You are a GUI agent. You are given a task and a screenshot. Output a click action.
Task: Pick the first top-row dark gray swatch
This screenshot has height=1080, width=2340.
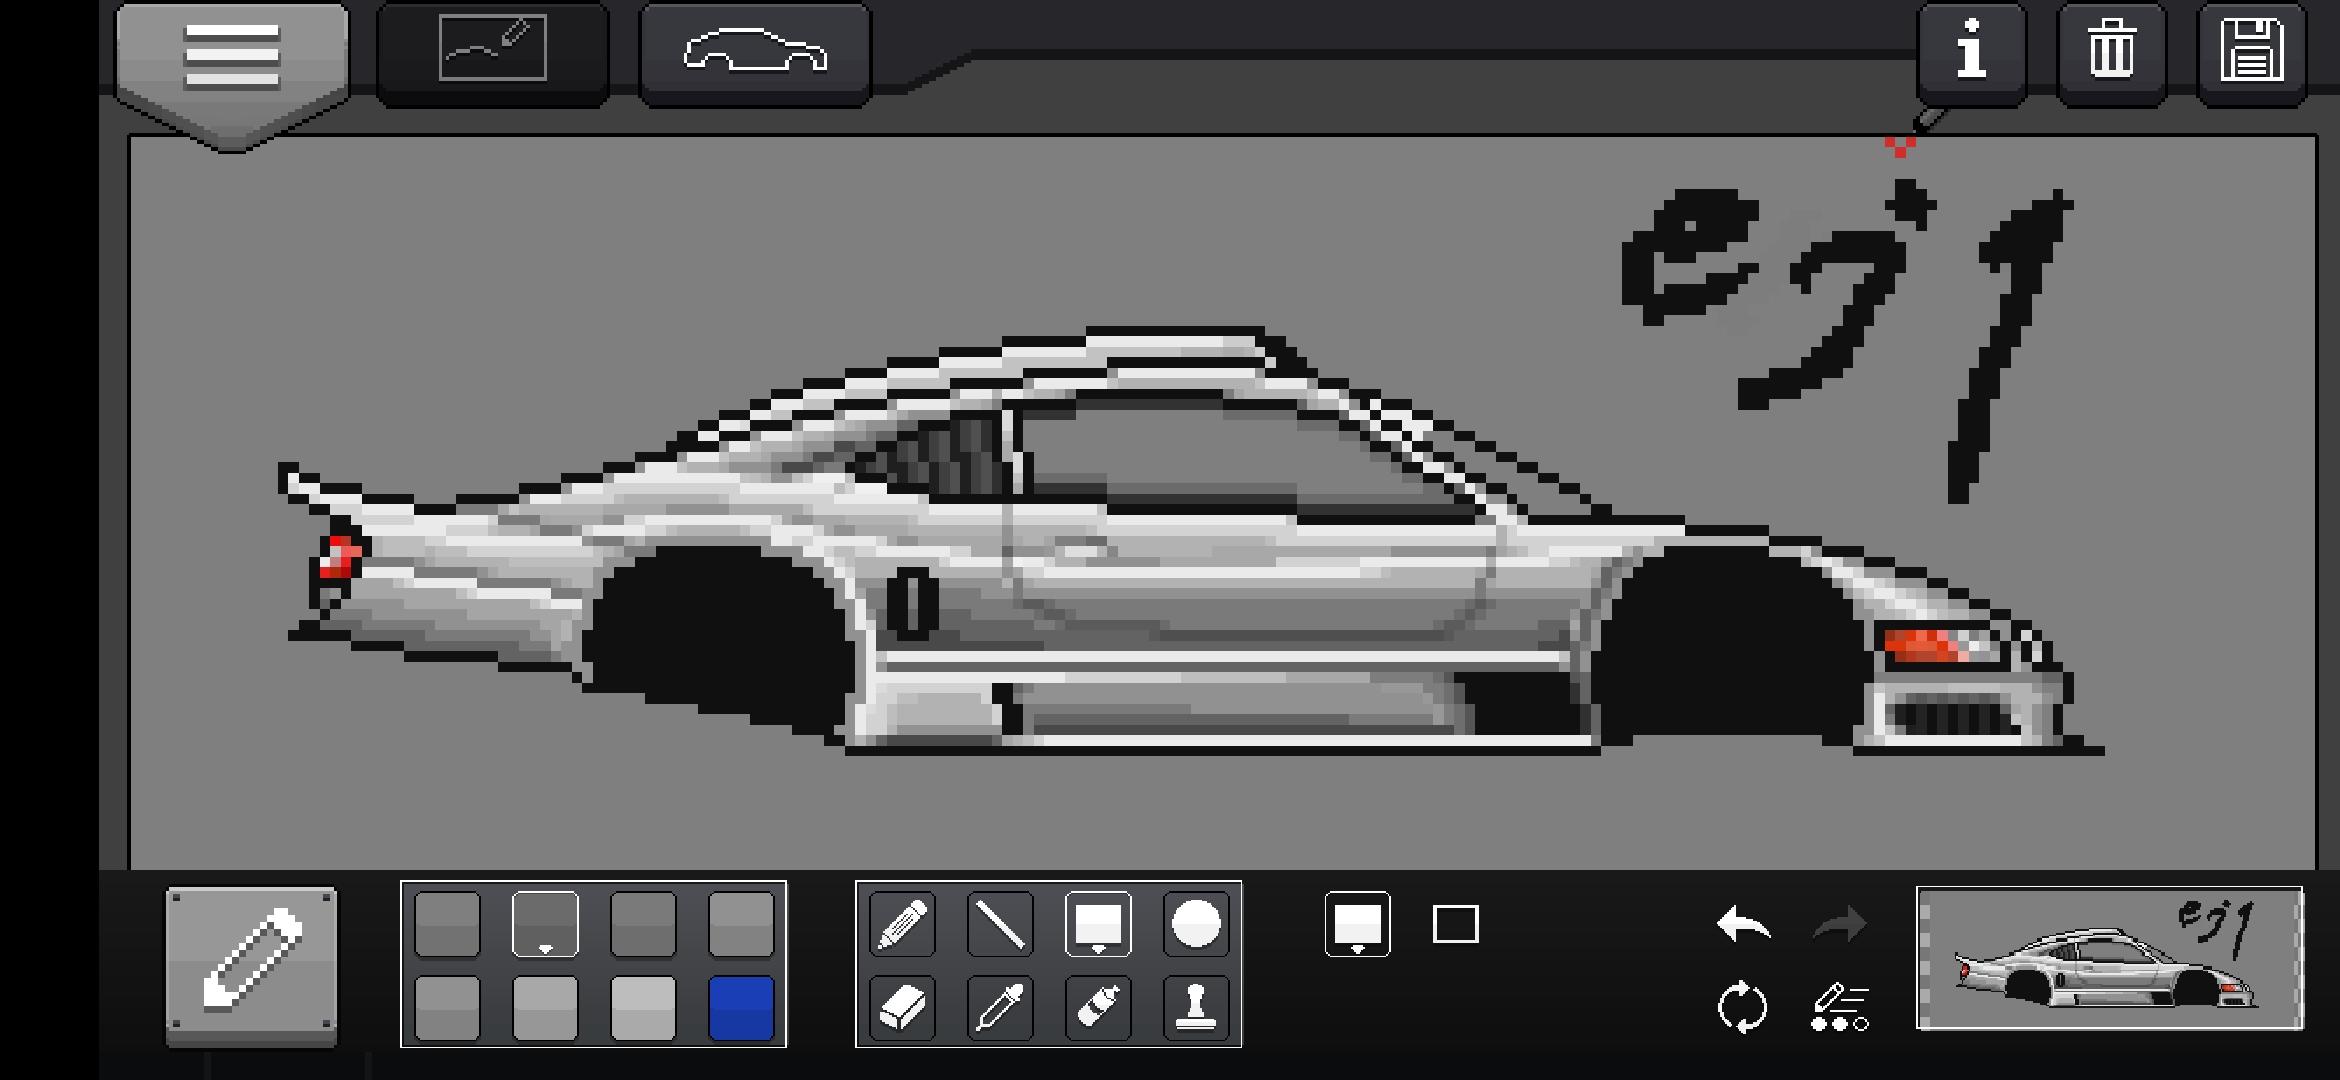pyautogui.click(x=447, y=924)
